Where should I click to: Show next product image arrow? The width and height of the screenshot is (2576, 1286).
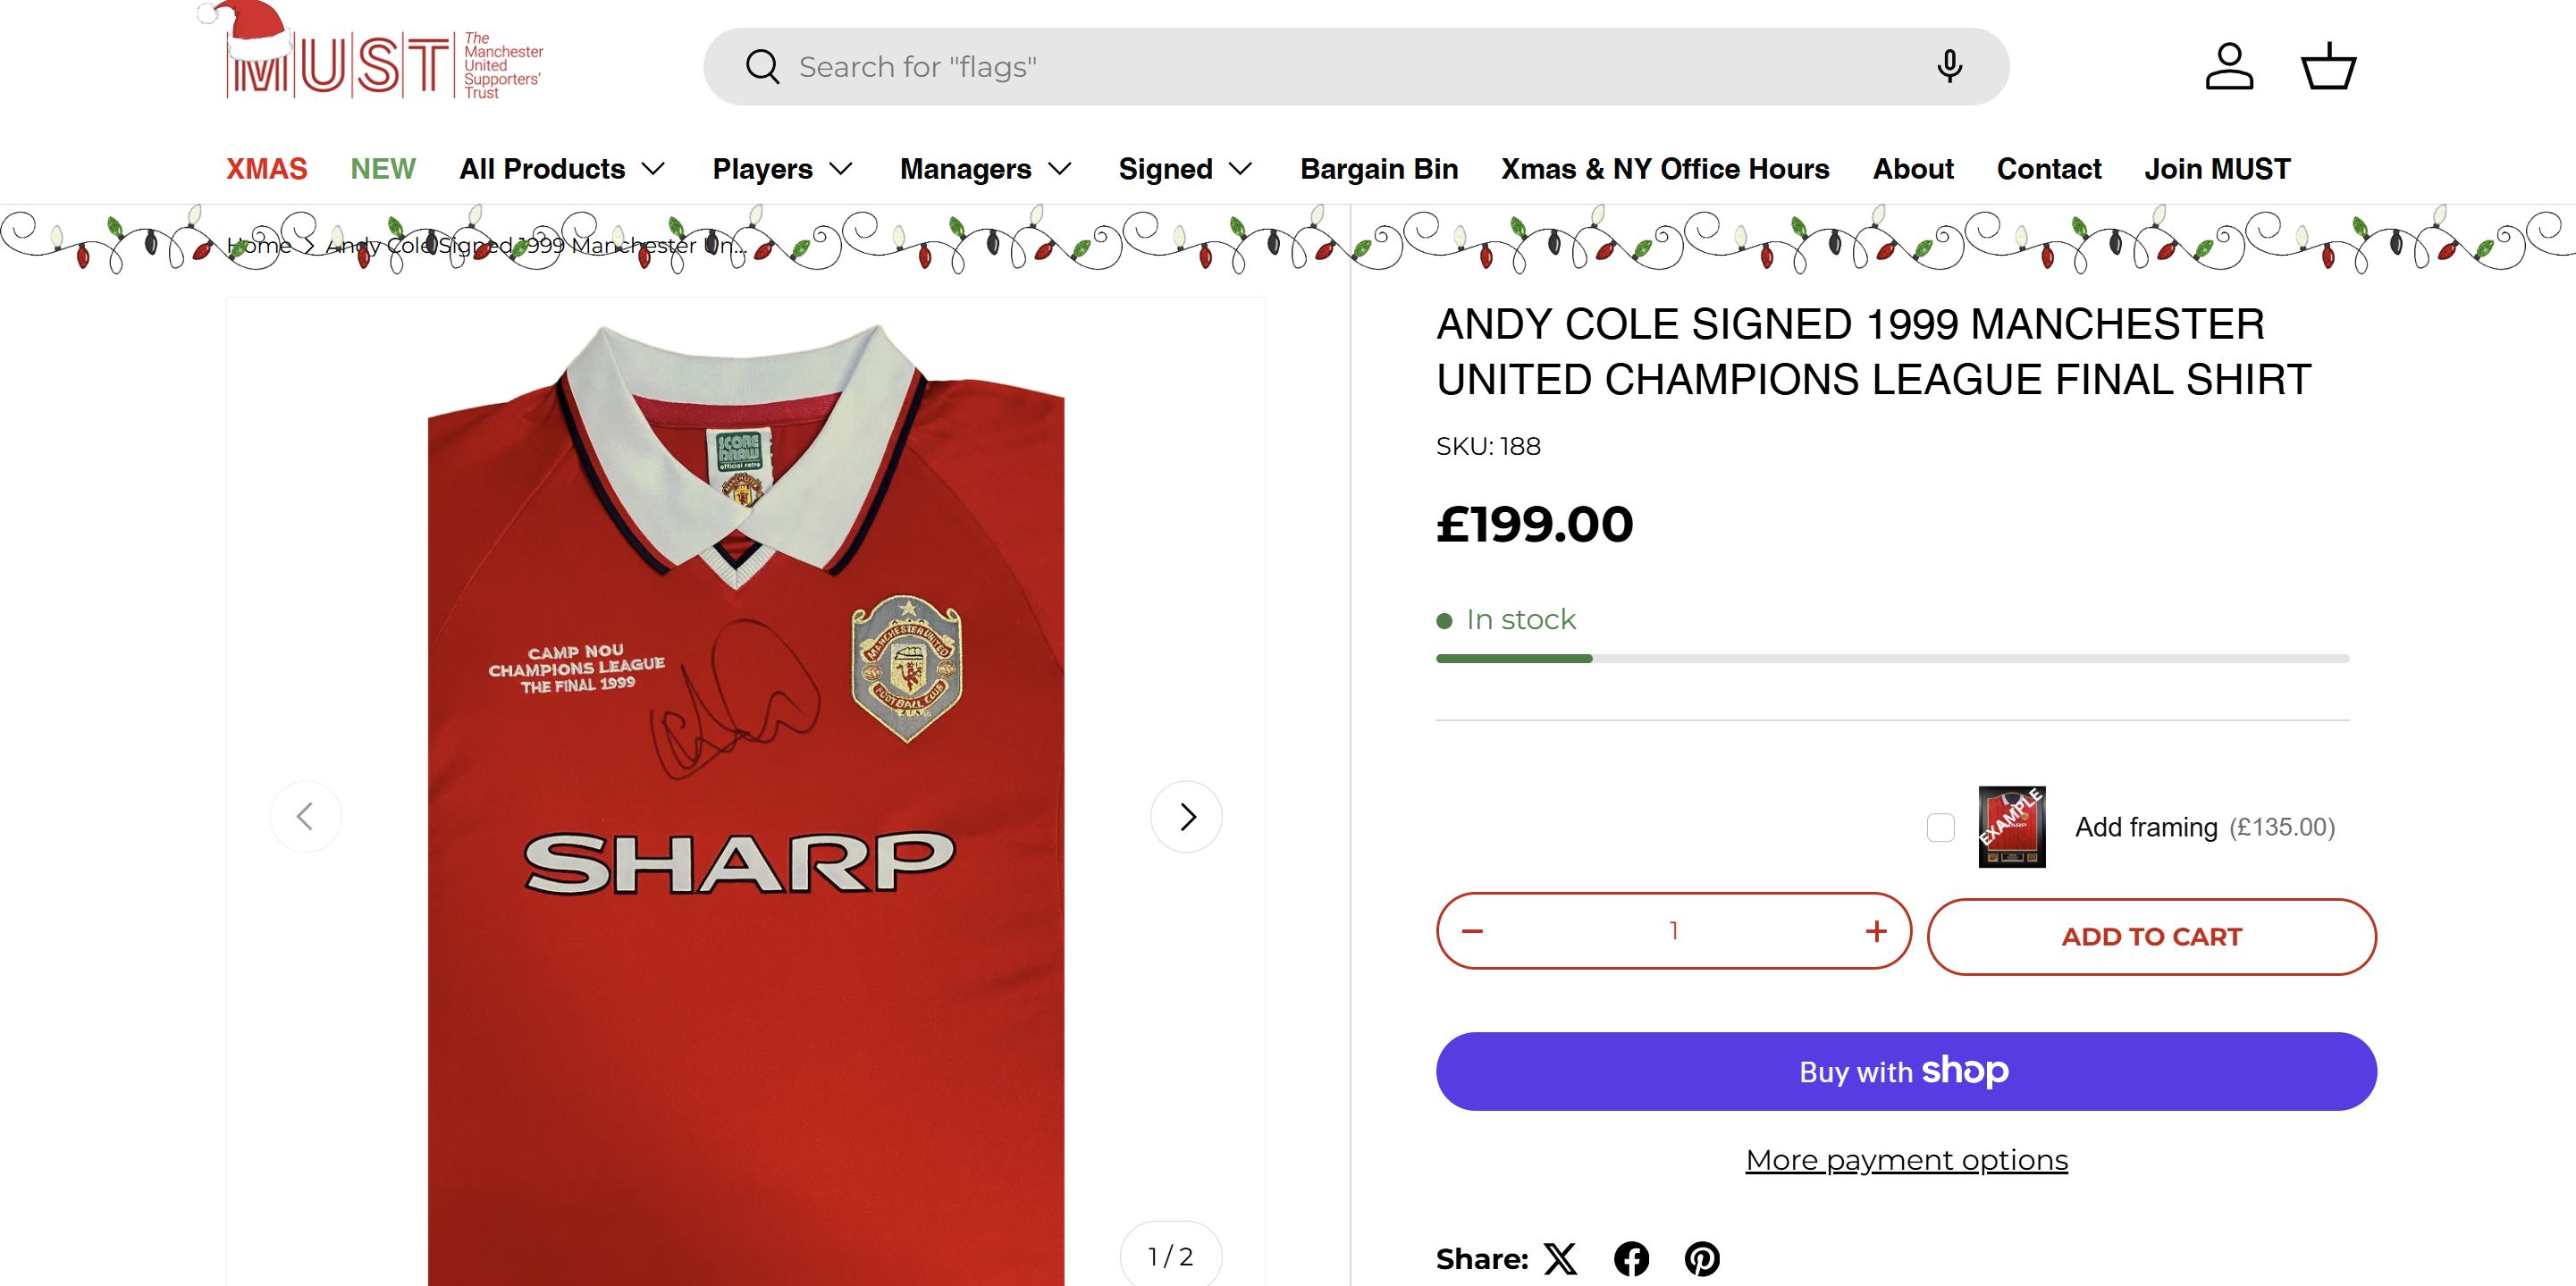[1186, 817]
